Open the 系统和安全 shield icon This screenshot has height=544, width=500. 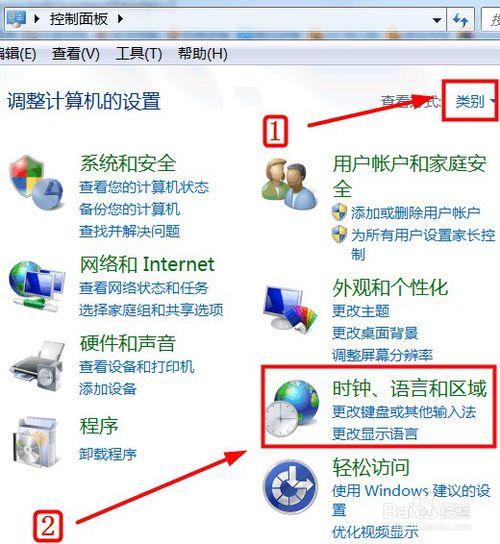point(36,182)
